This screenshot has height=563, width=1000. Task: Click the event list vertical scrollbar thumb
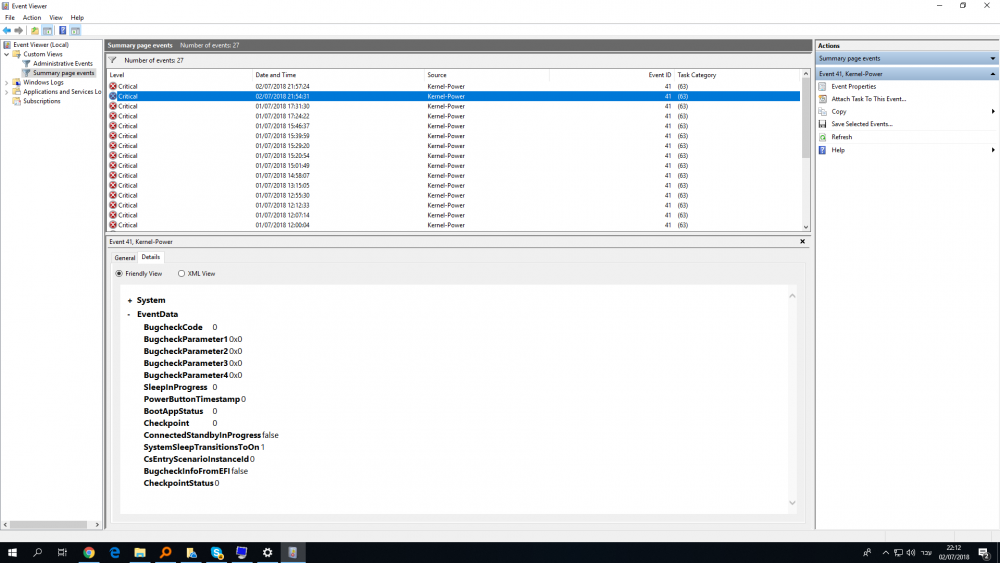tap(805, 119)
